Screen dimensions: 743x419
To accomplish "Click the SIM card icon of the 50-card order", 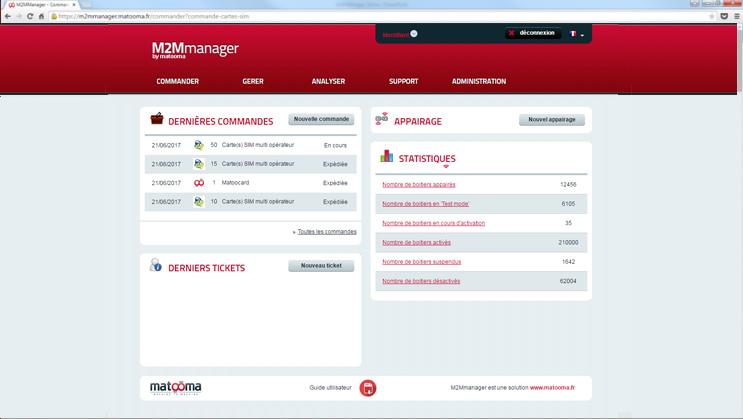I will tap(199, 145).
